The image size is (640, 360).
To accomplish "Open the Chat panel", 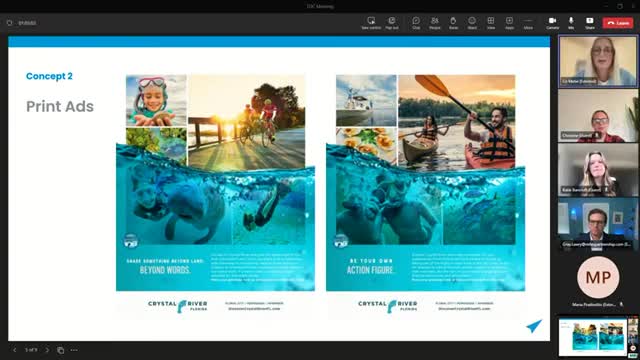I will point(416,23).
